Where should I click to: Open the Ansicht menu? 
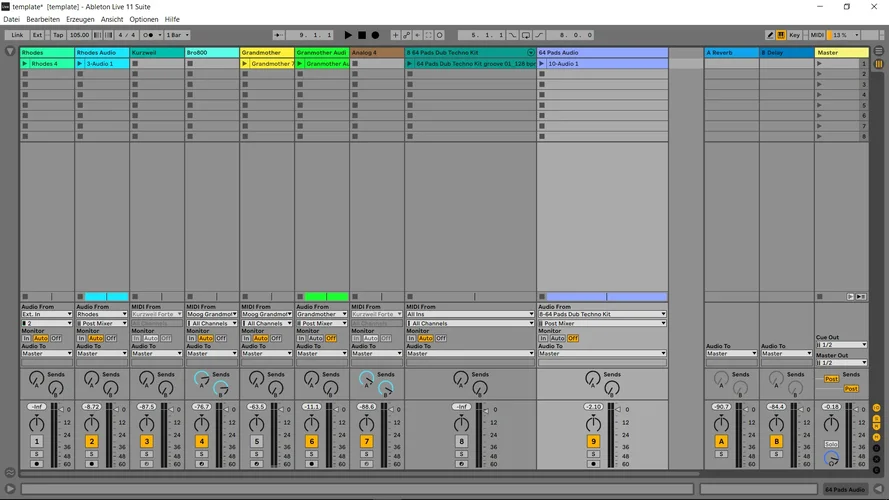click(x=112, y=19)
